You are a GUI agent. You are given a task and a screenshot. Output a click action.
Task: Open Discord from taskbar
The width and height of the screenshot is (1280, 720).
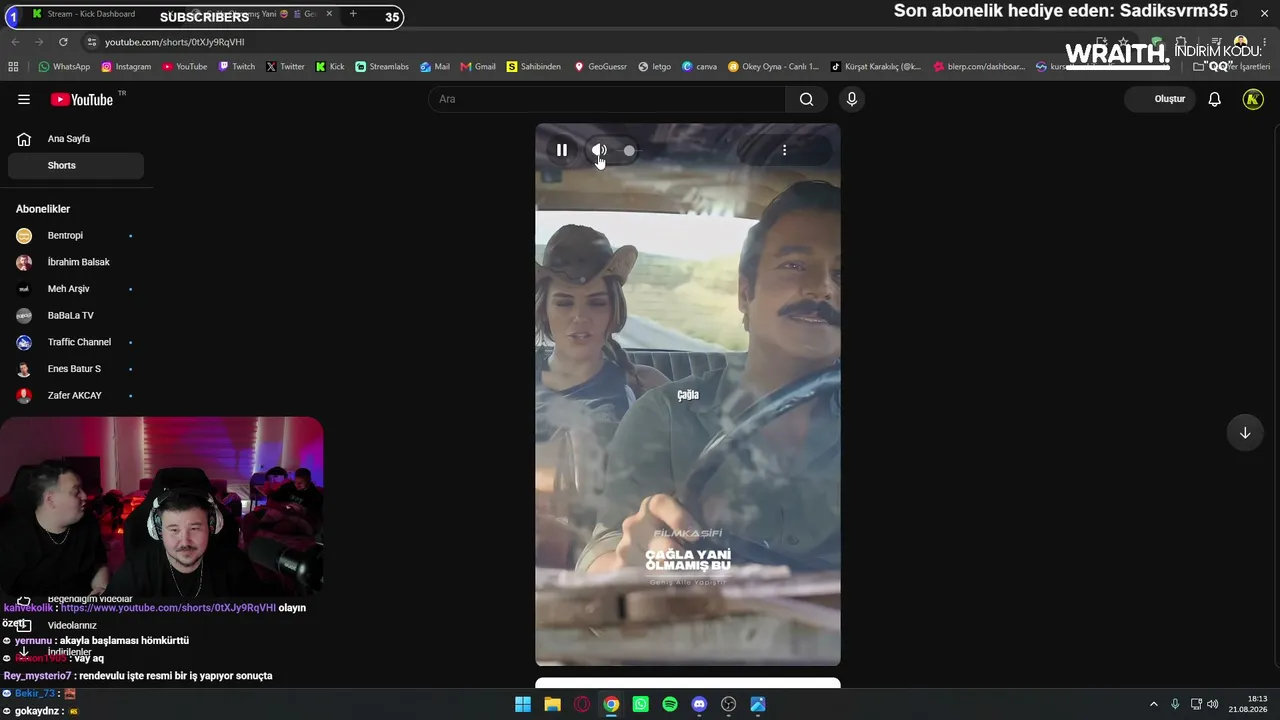tap(699, 704)
